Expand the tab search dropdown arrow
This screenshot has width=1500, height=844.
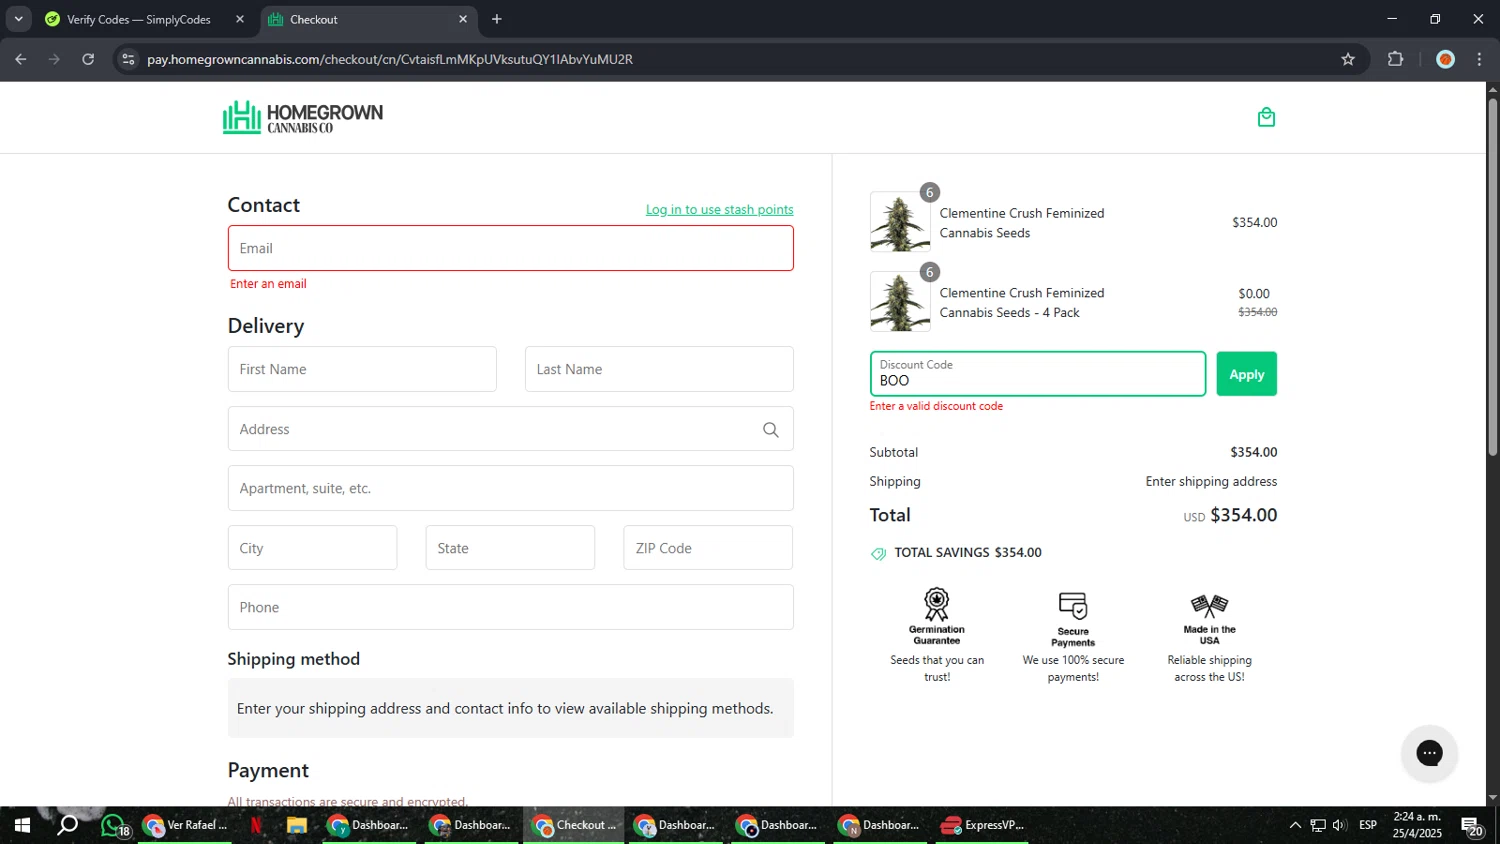point(18,19)
